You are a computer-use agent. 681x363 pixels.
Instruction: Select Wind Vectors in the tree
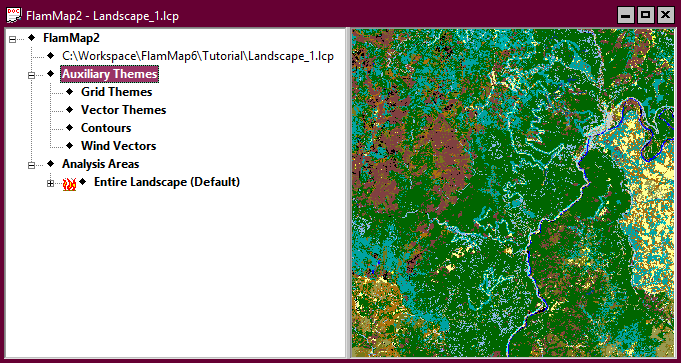coord(119,146)
